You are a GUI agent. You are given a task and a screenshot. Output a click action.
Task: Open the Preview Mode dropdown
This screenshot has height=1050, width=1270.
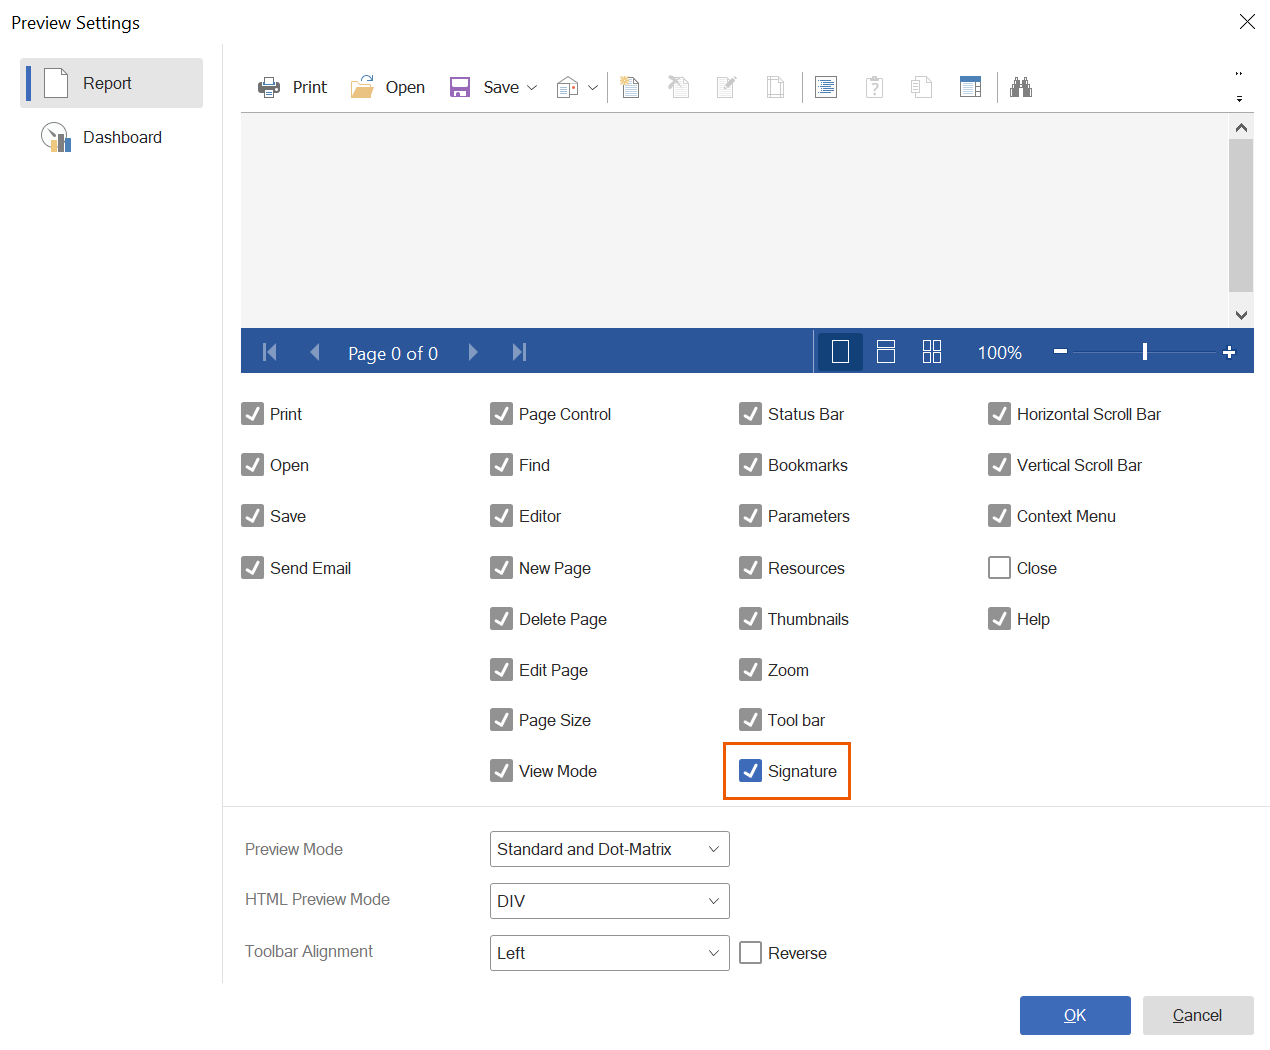pyautogui.click(x=610, y=849)
